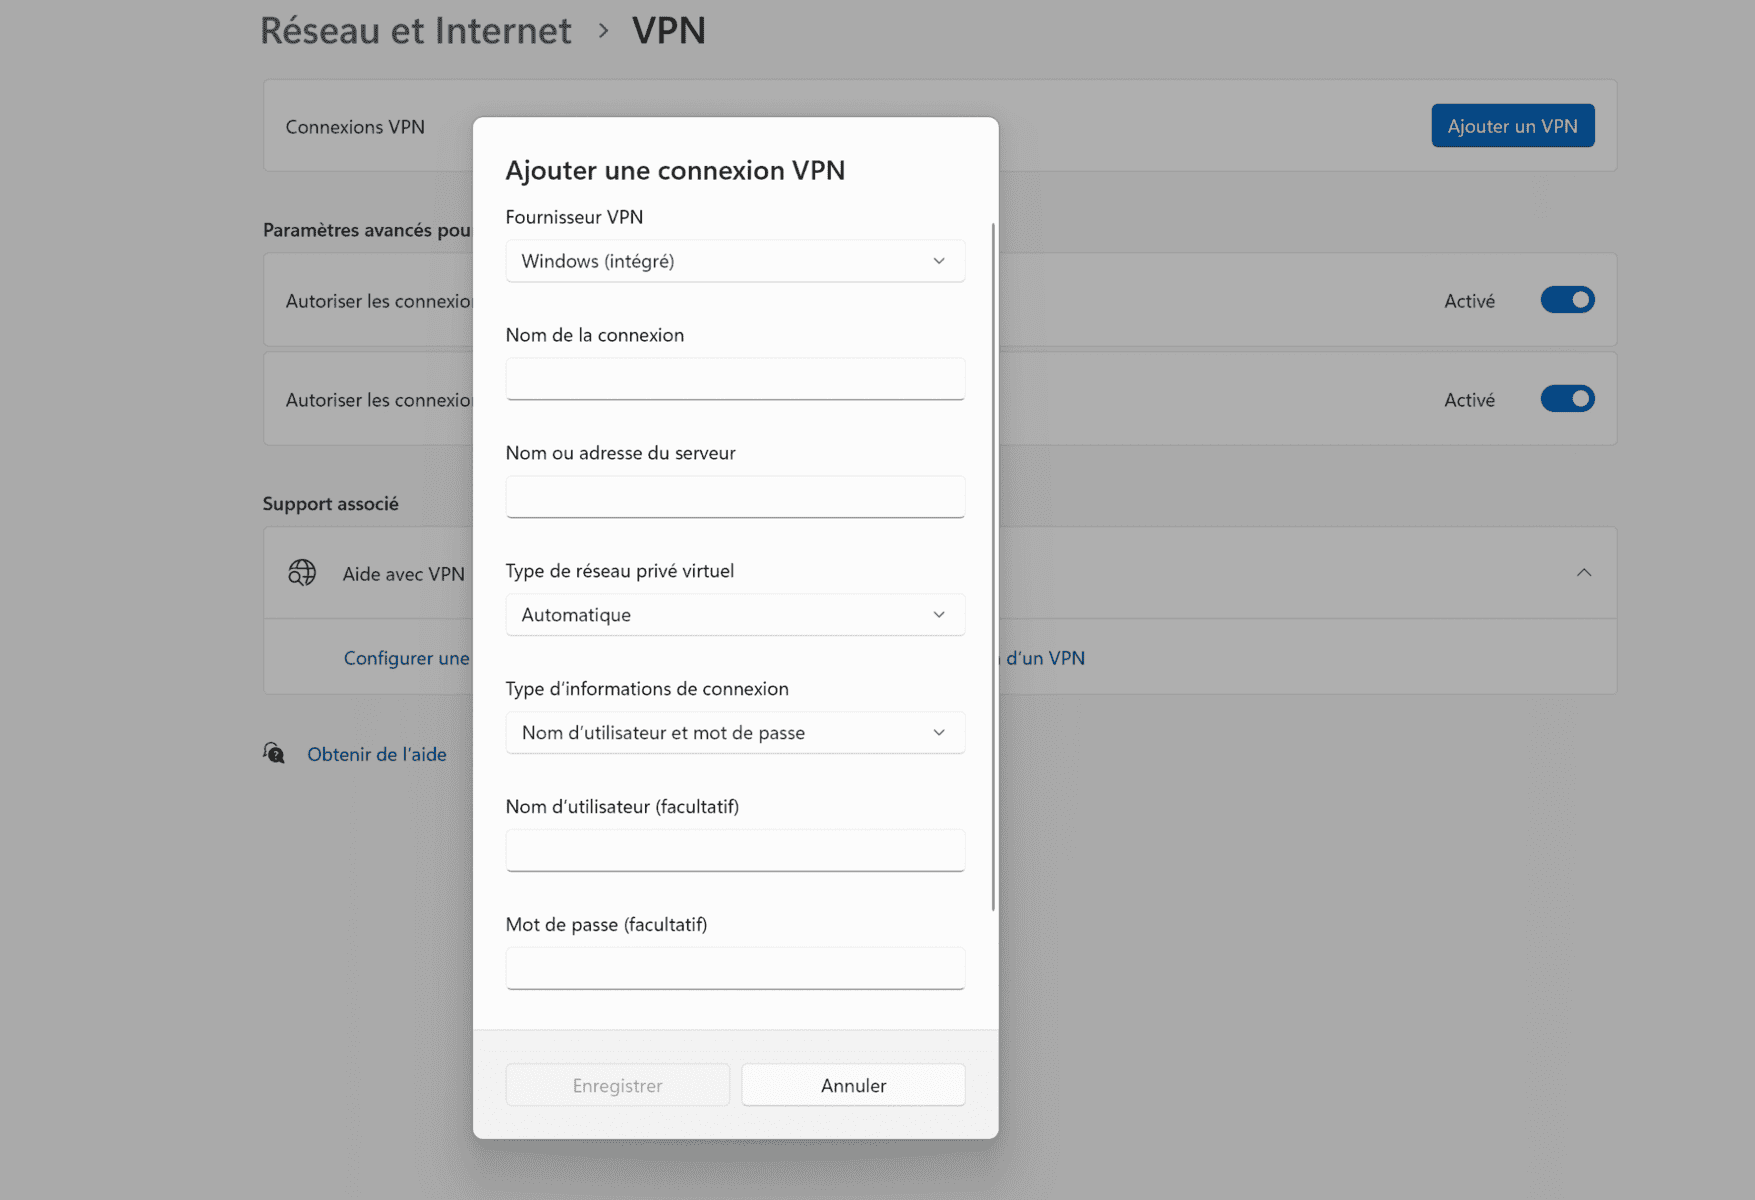
Task: Click the Enregistrer button
Action: pos(617,1085)
